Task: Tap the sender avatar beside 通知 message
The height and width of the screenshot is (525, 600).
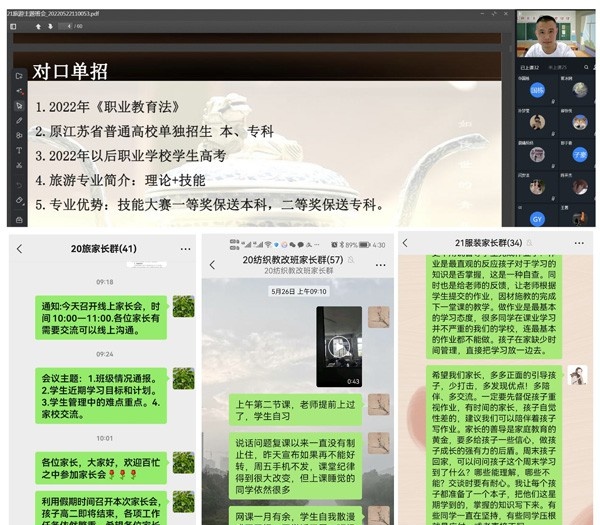Action: point(183,306)
